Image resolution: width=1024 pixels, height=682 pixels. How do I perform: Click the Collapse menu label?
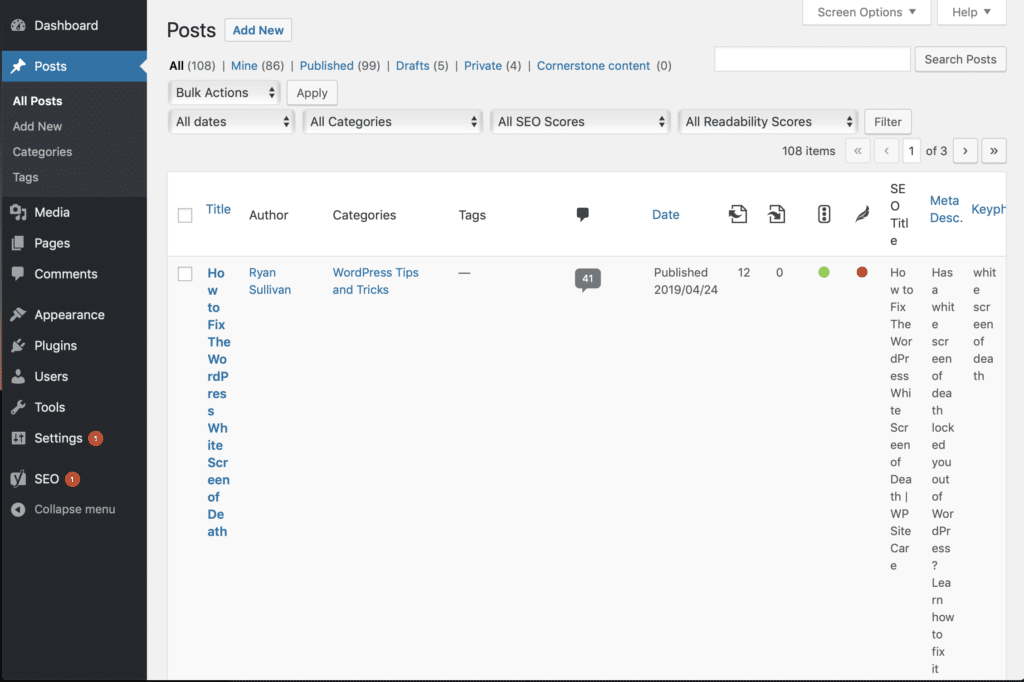tap(74, 510)
